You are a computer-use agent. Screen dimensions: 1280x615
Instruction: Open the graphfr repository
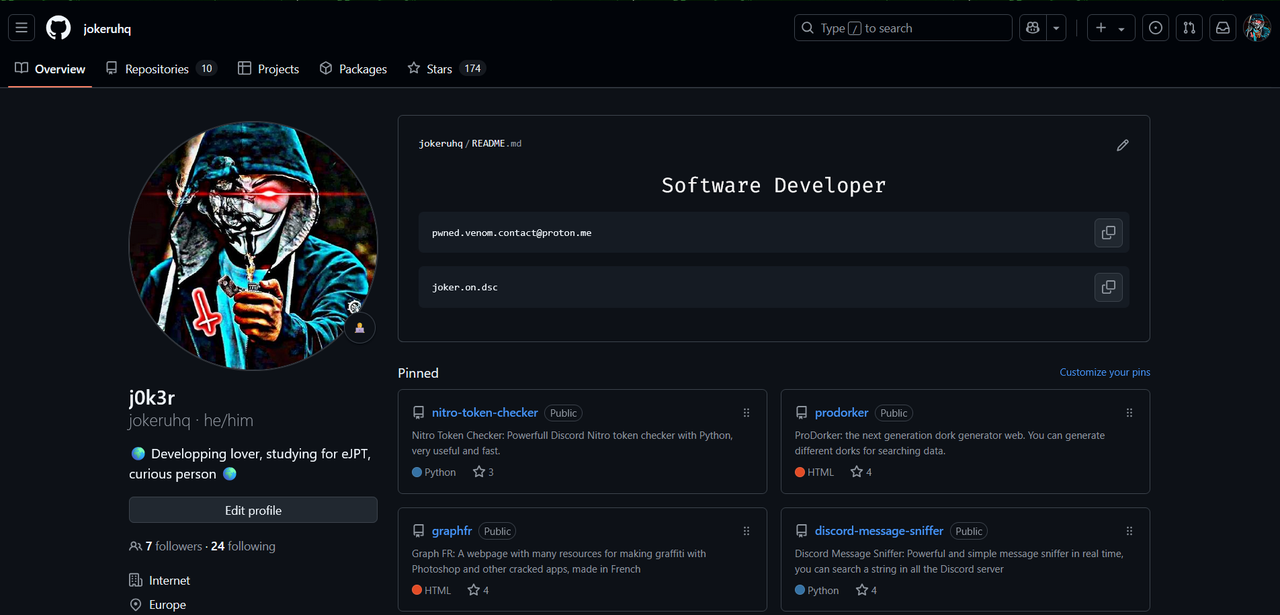452,531
